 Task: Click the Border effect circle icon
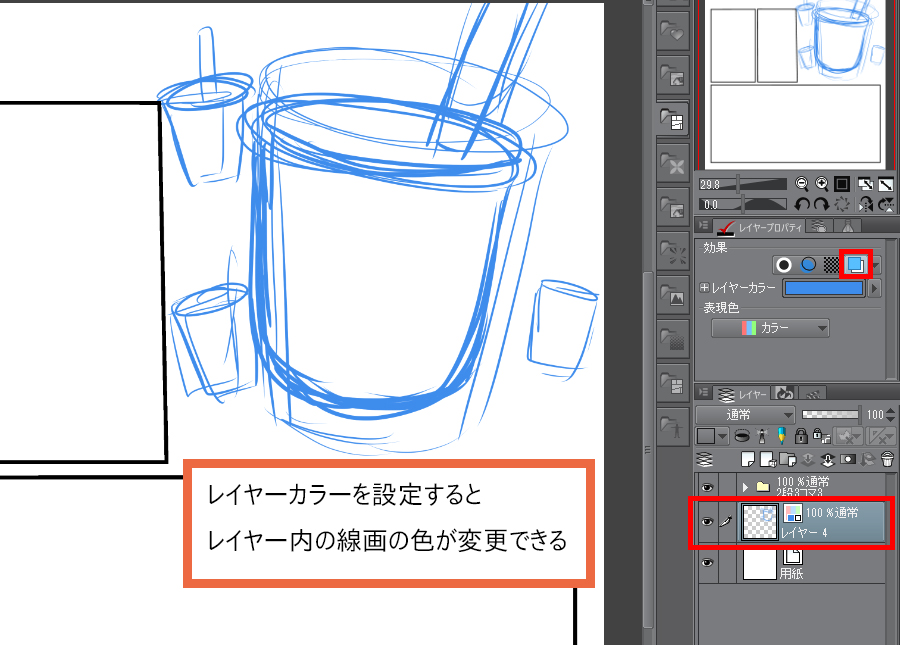(x=785, y=265)
